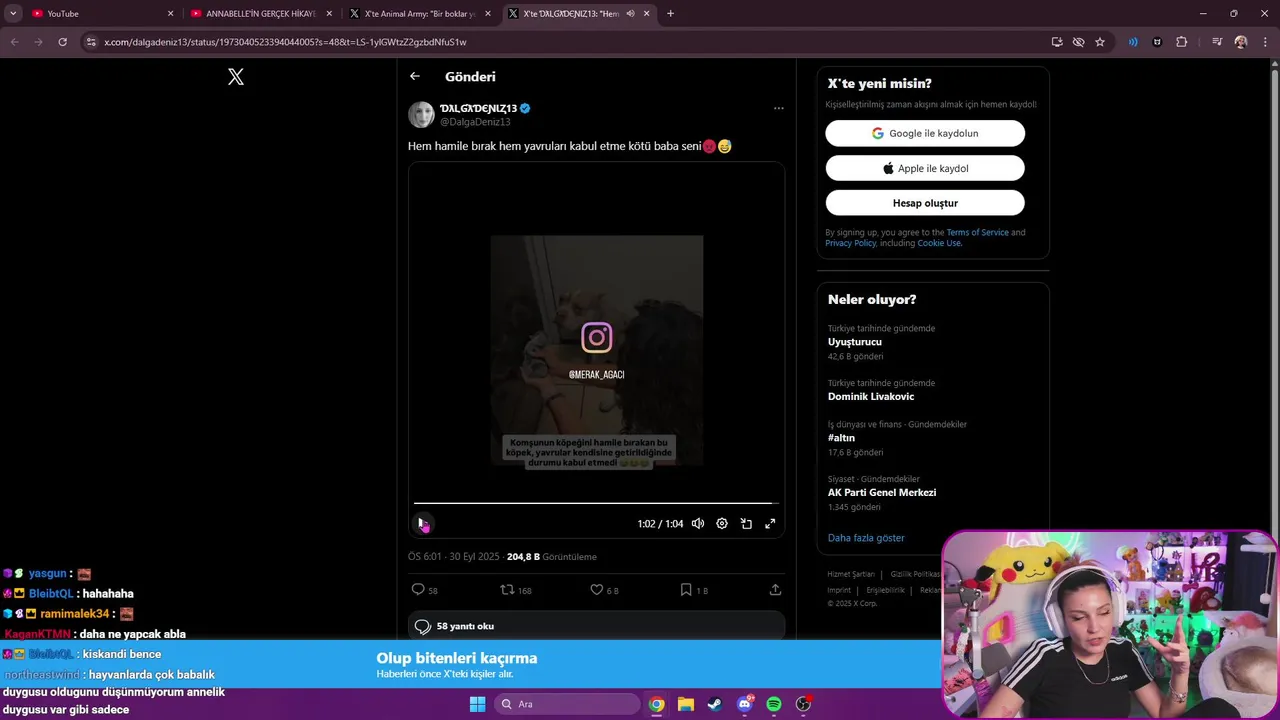1280x720 pixels.
Task: Click DalgaDeniz13 profile avatar
Action: coord(421,114)
